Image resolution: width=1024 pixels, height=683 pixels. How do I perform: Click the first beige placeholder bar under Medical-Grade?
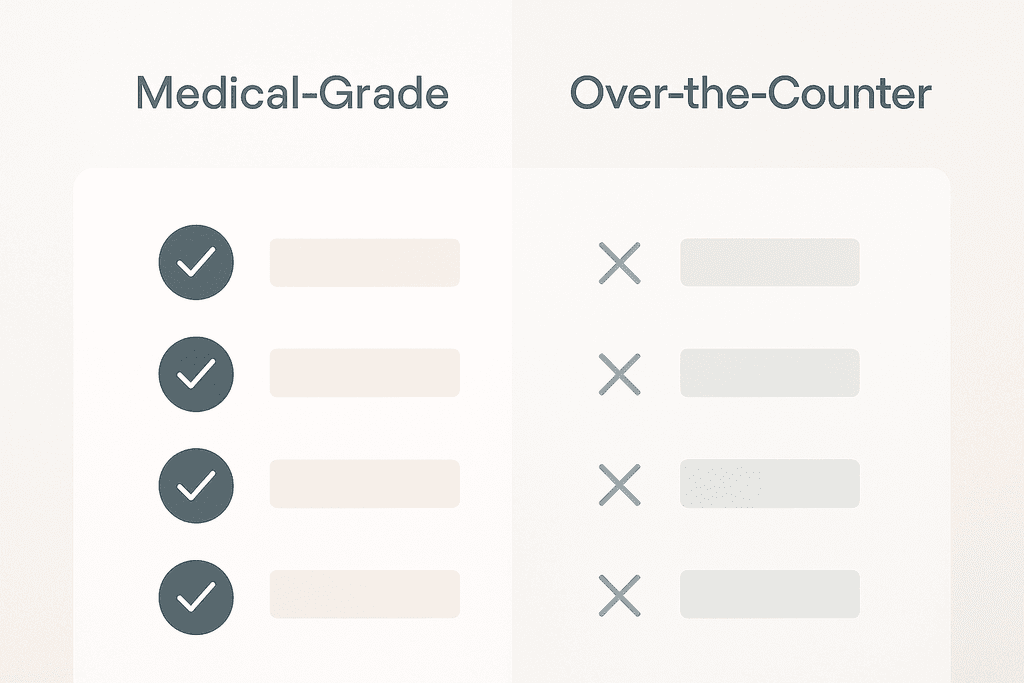[364, 263]
